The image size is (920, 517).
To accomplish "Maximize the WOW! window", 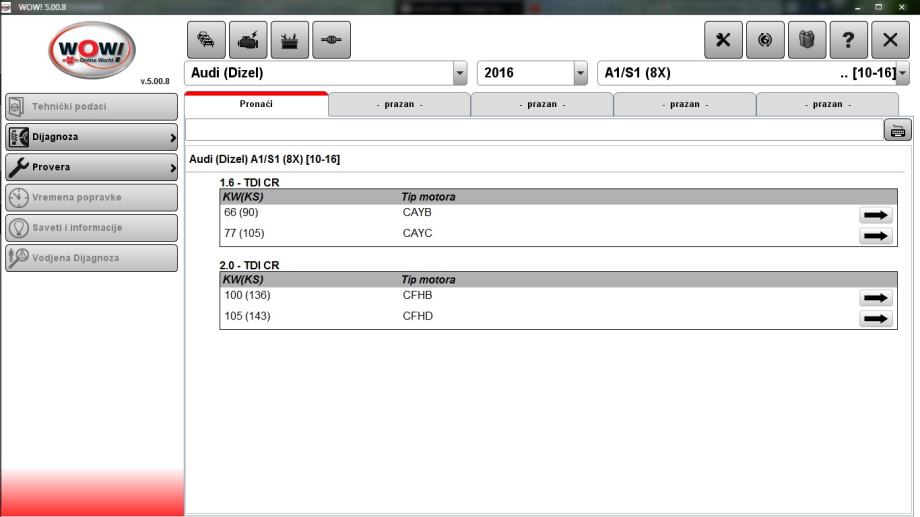I will [878, 7].
